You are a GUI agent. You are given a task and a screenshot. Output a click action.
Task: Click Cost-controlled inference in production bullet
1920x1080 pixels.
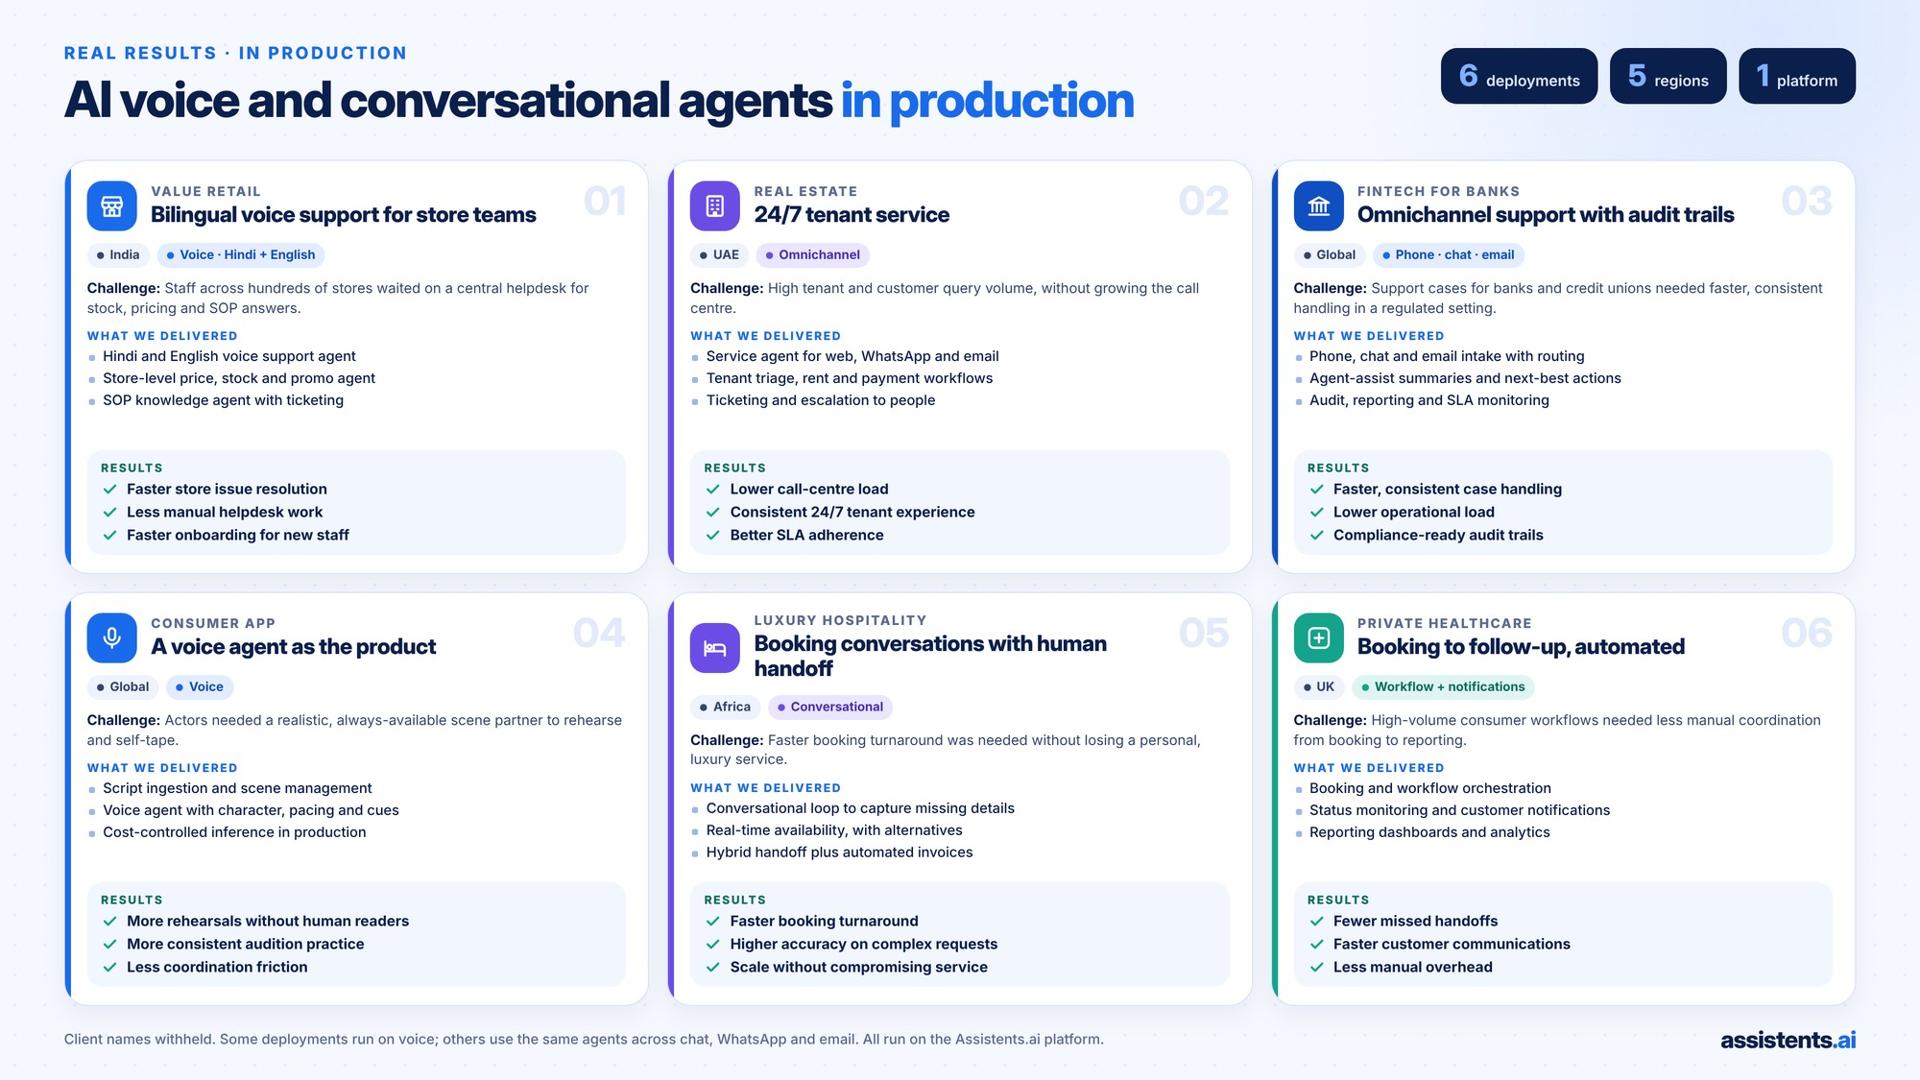point(234,832)
